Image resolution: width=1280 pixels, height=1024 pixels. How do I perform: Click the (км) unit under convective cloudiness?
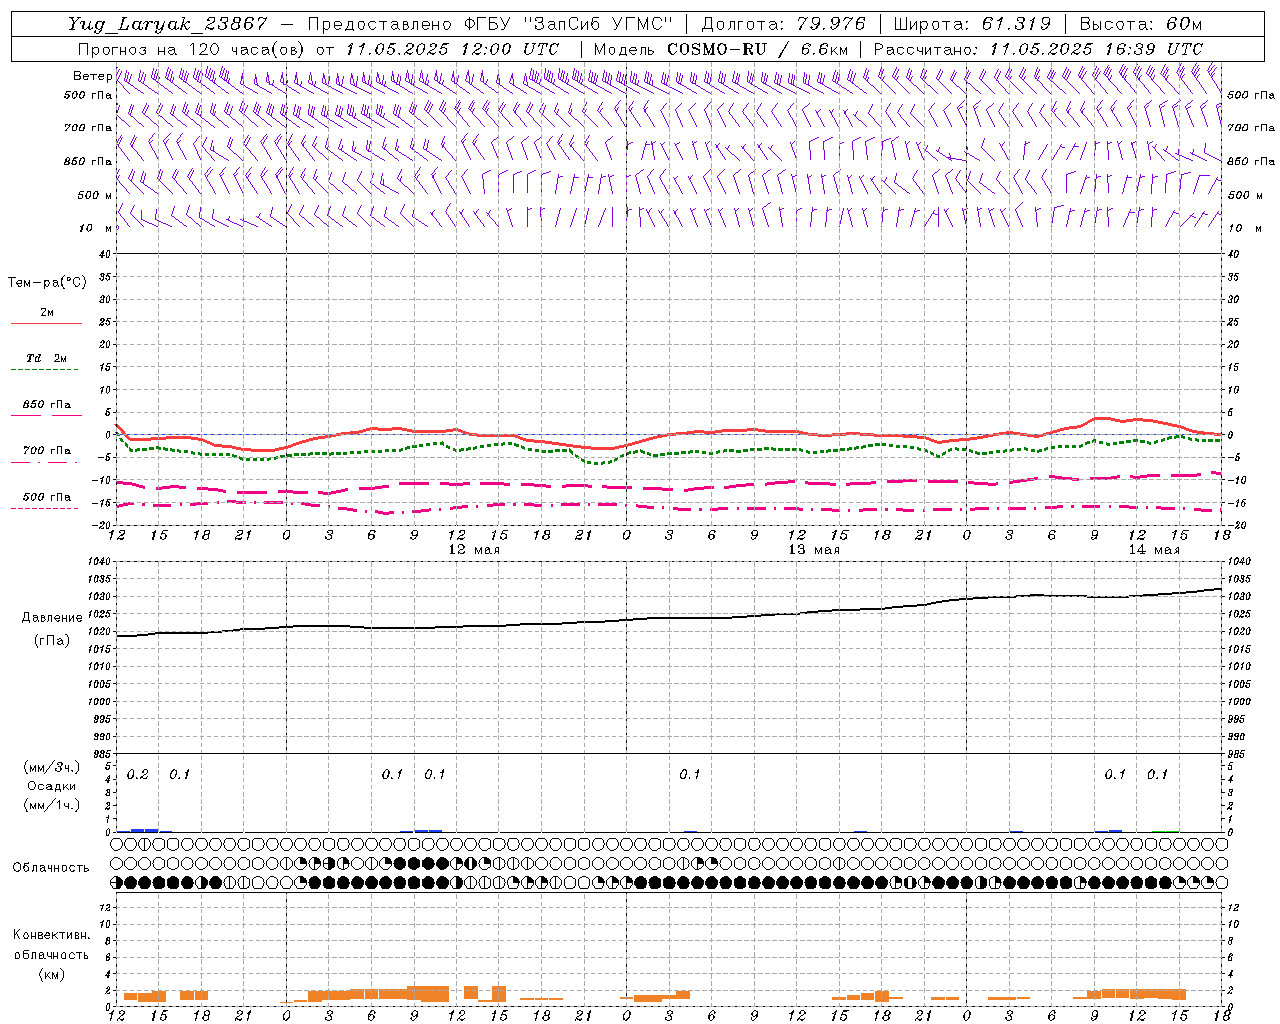click(51, 975)
